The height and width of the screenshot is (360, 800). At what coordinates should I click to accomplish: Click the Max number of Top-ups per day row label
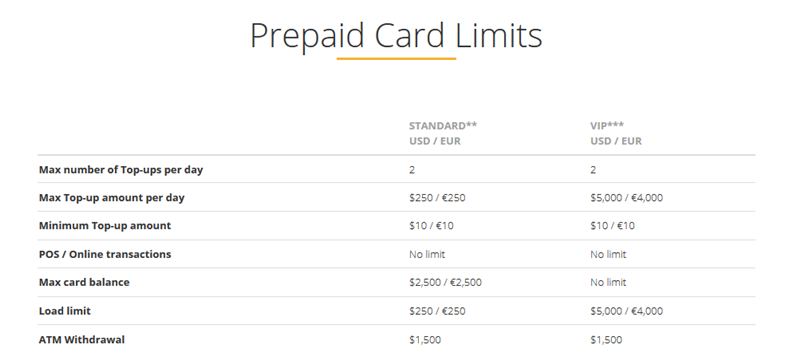coord(121,170)
